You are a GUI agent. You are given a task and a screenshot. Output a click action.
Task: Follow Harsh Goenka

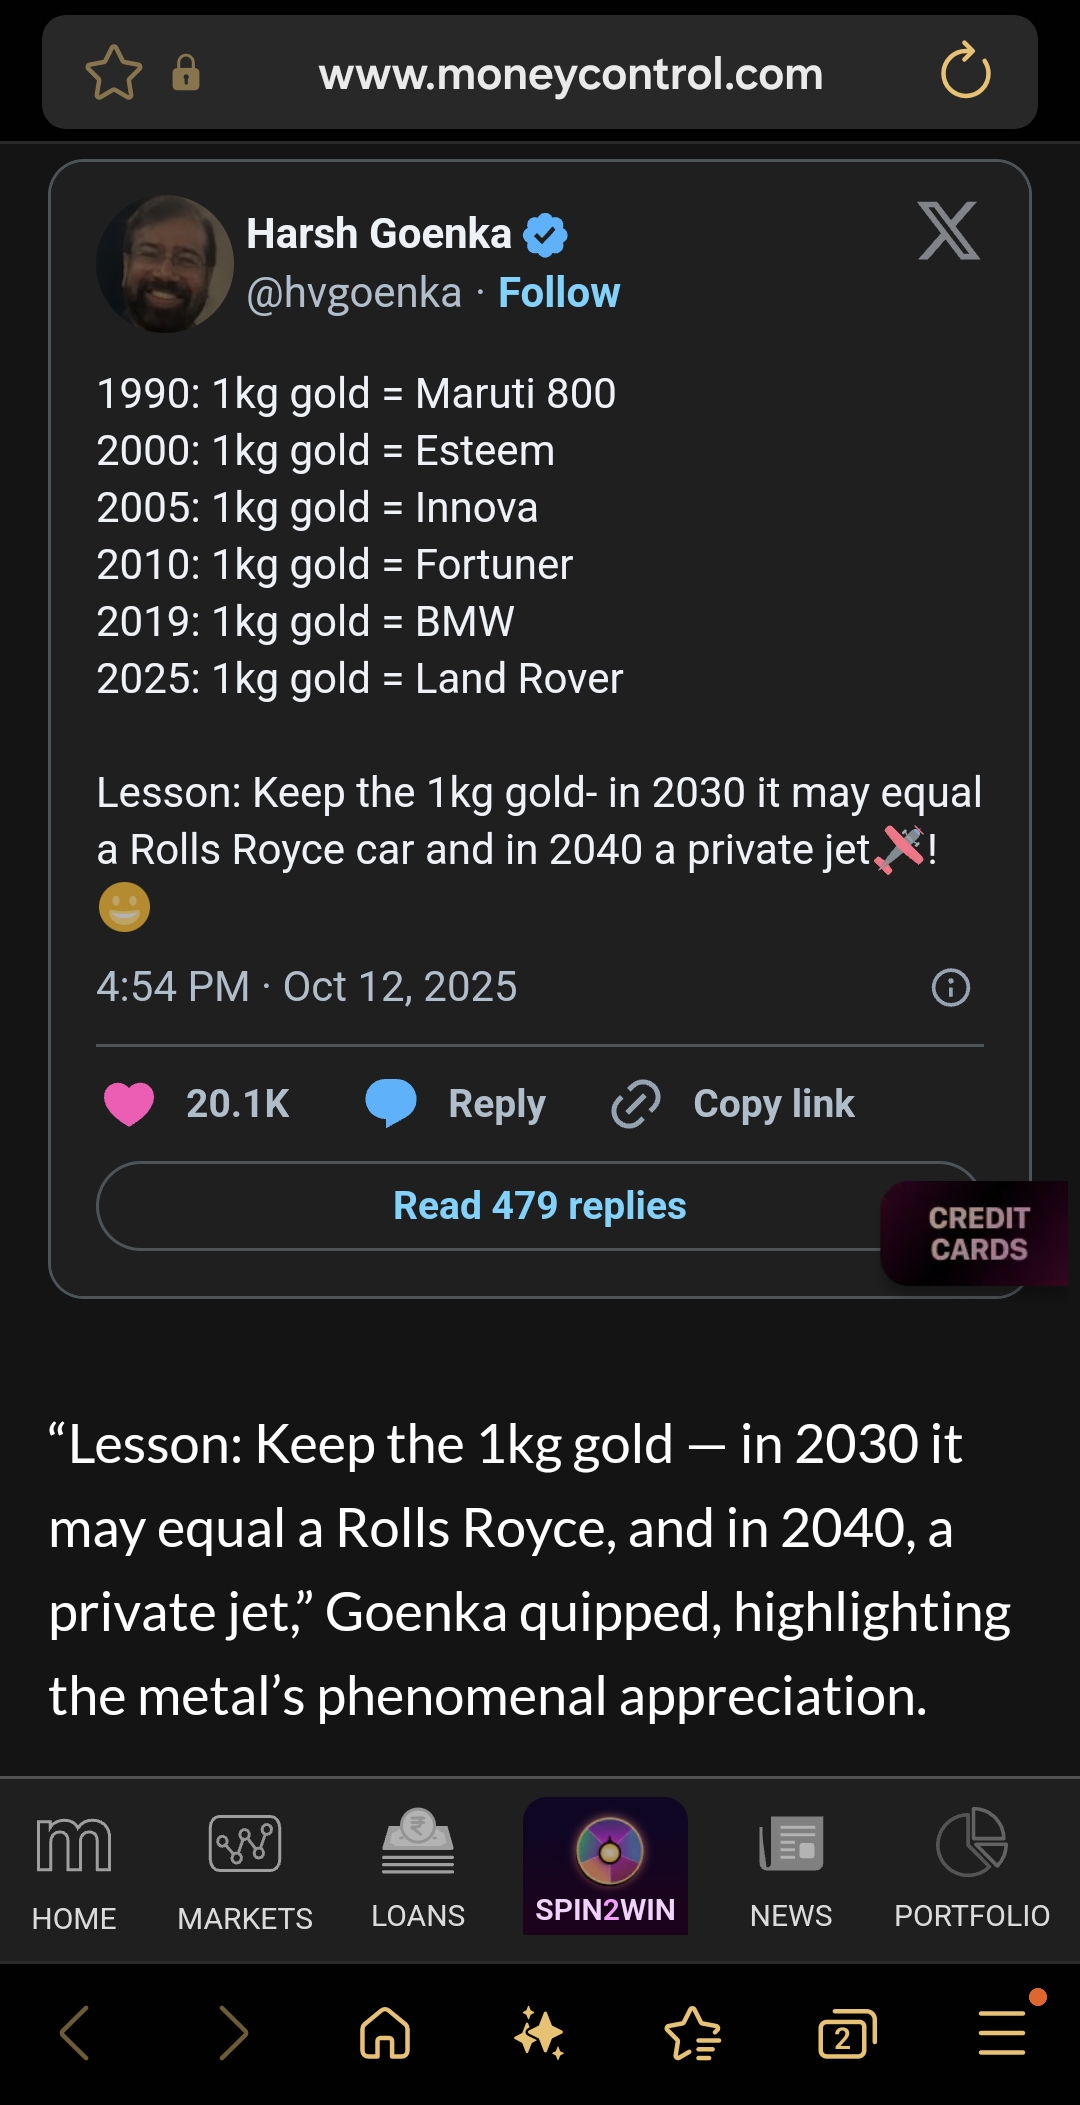(x=559, y=293)
